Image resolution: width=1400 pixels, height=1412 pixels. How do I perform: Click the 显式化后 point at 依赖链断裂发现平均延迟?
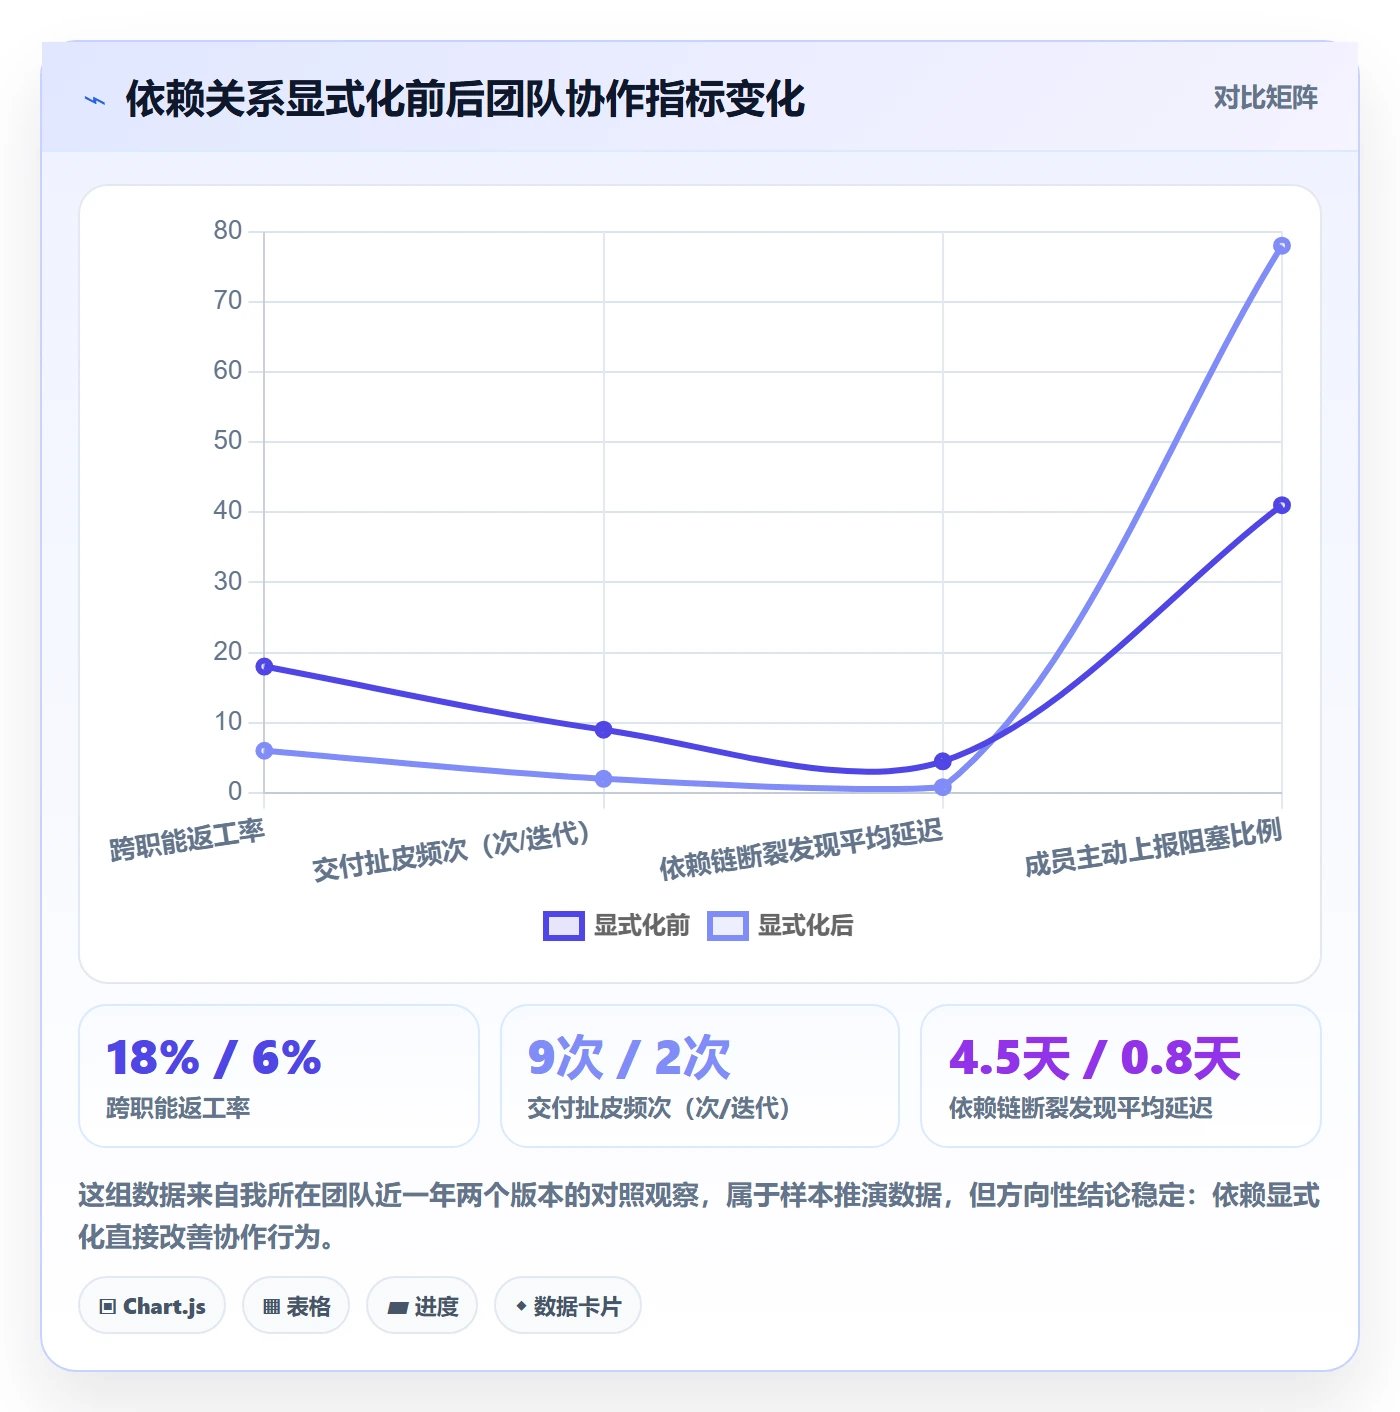click(x=943, y=787)
